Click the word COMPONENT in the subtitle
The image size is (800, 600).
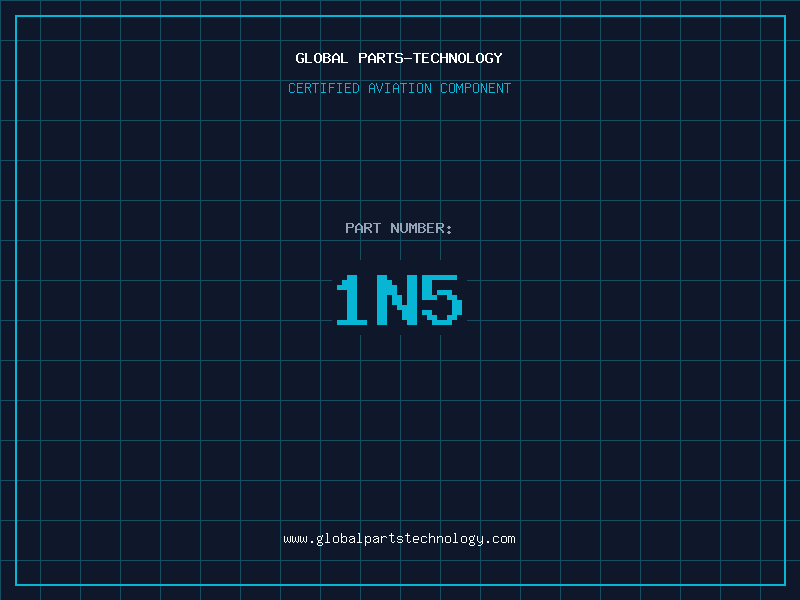pos(476,89)
